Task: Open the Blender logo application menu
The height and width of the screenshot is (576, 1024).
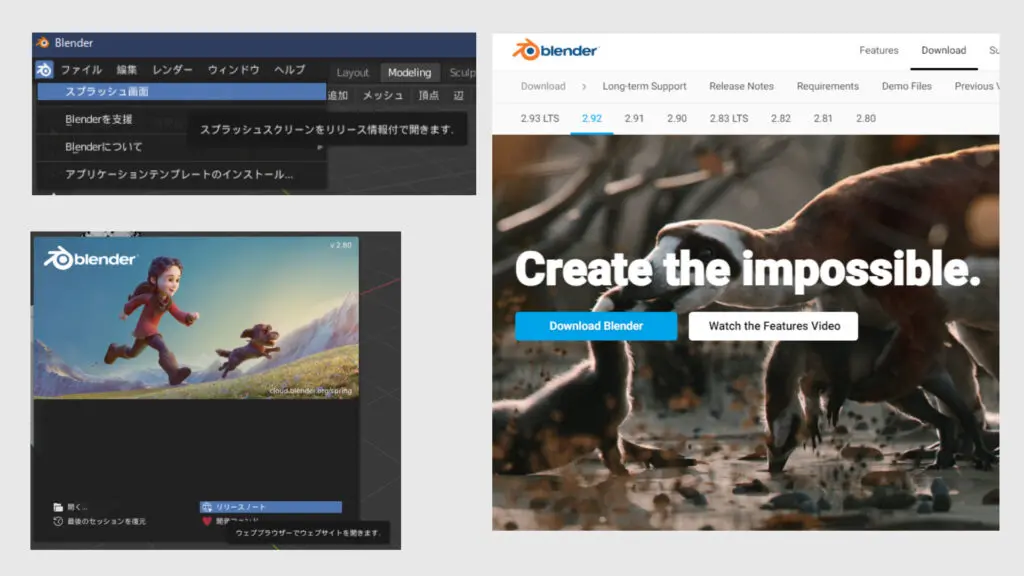Action: 44,69
